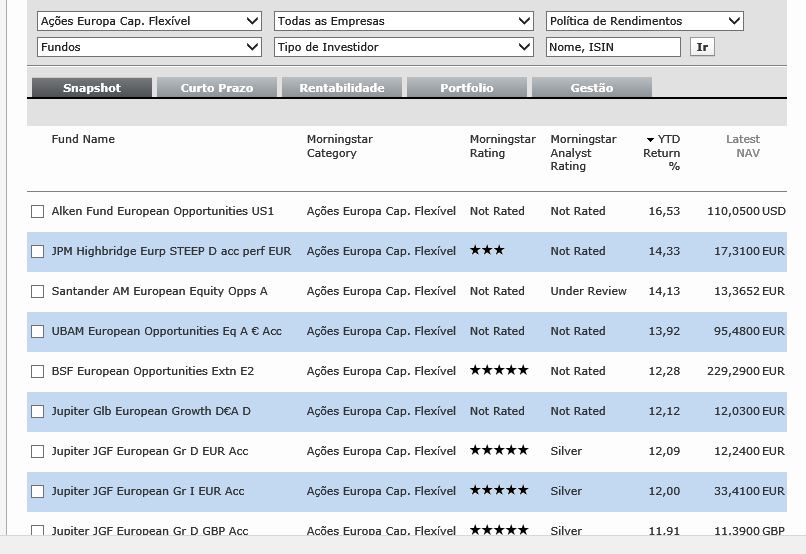Image resolution: width=806 pixels, height=554 pixels.
Task: Toggle checkbox for BSF European Opportunities Extn E2
Action: [x=38, y=372]
